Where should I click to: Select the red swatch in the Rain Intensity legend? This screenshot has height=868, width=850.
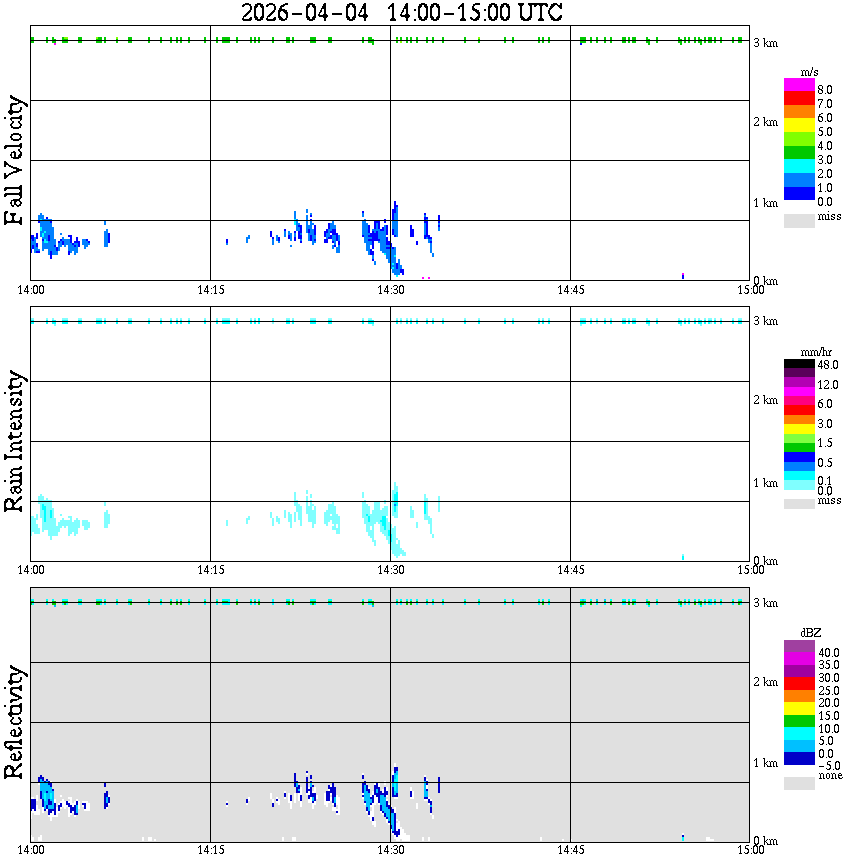tap(799, 410)
